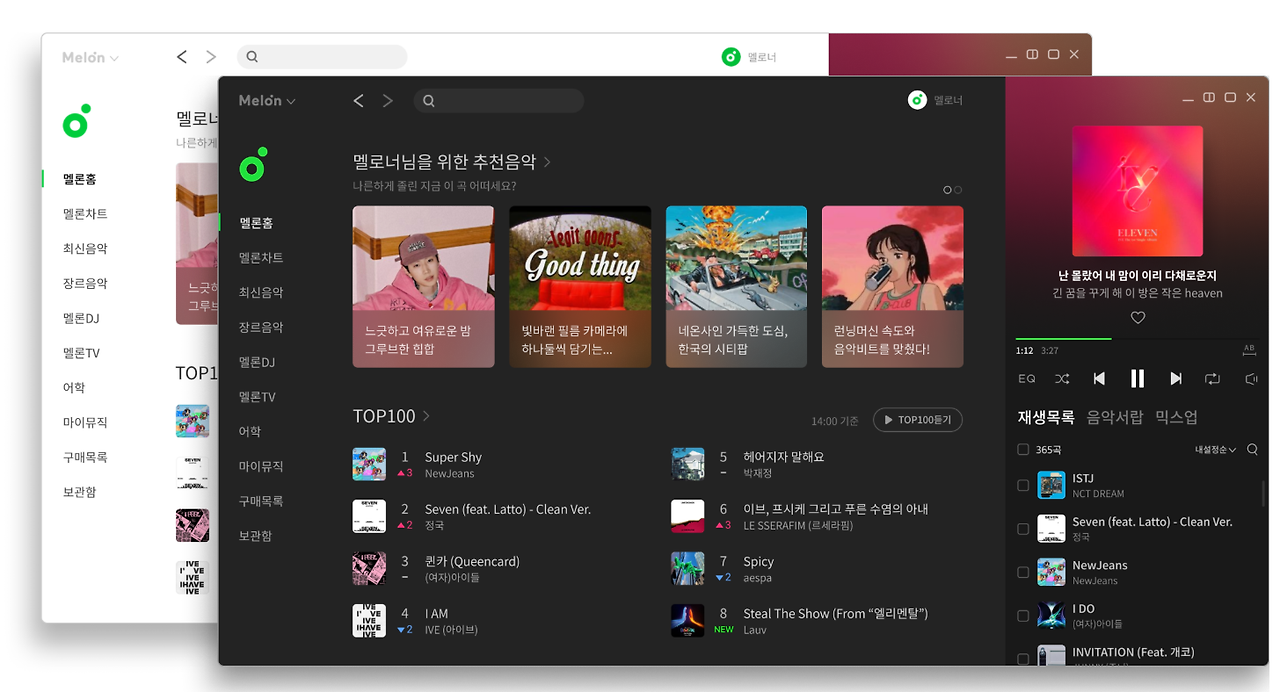Open the Melon dropdown in light window

tap(90, 58)
